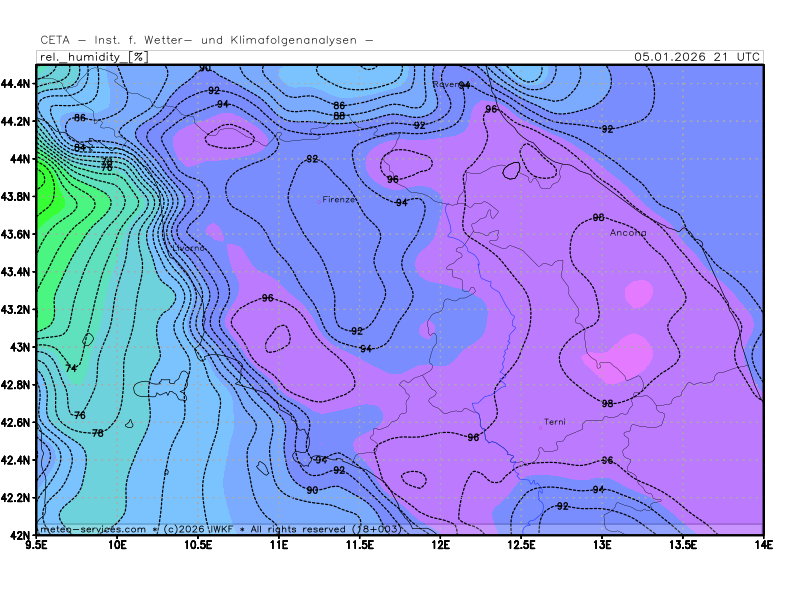Click the Terni city label
800x600 pixels.
click(x=554, y=422)
